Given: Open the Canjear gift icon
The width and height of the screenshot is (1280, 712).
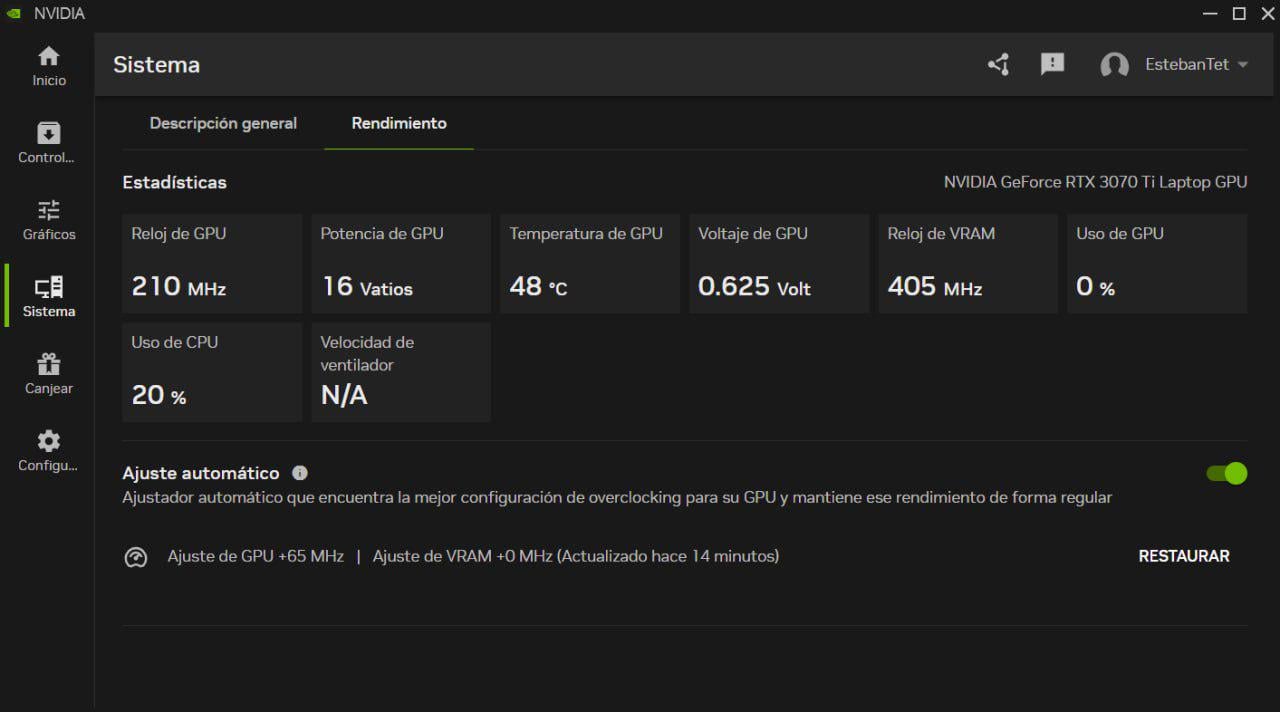Looking at the screenshot, I should tap(48, 364).
